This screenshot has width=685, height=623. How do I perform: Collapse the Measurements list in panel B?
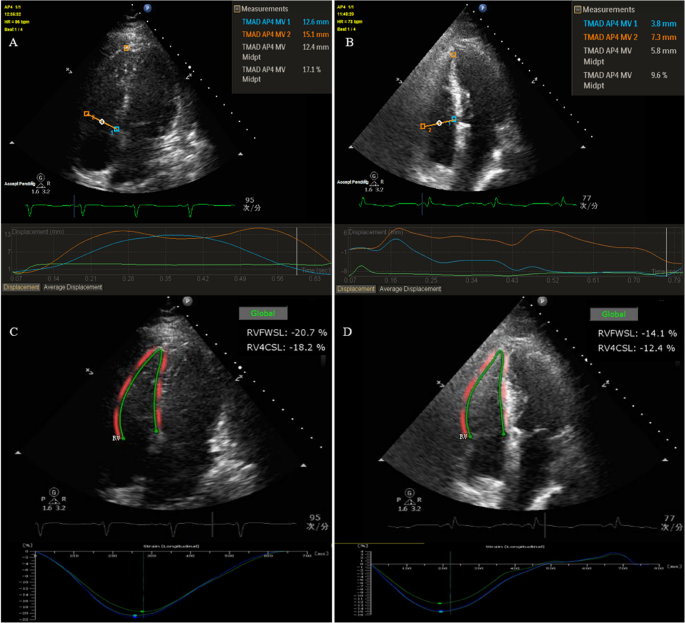point(578,10)
